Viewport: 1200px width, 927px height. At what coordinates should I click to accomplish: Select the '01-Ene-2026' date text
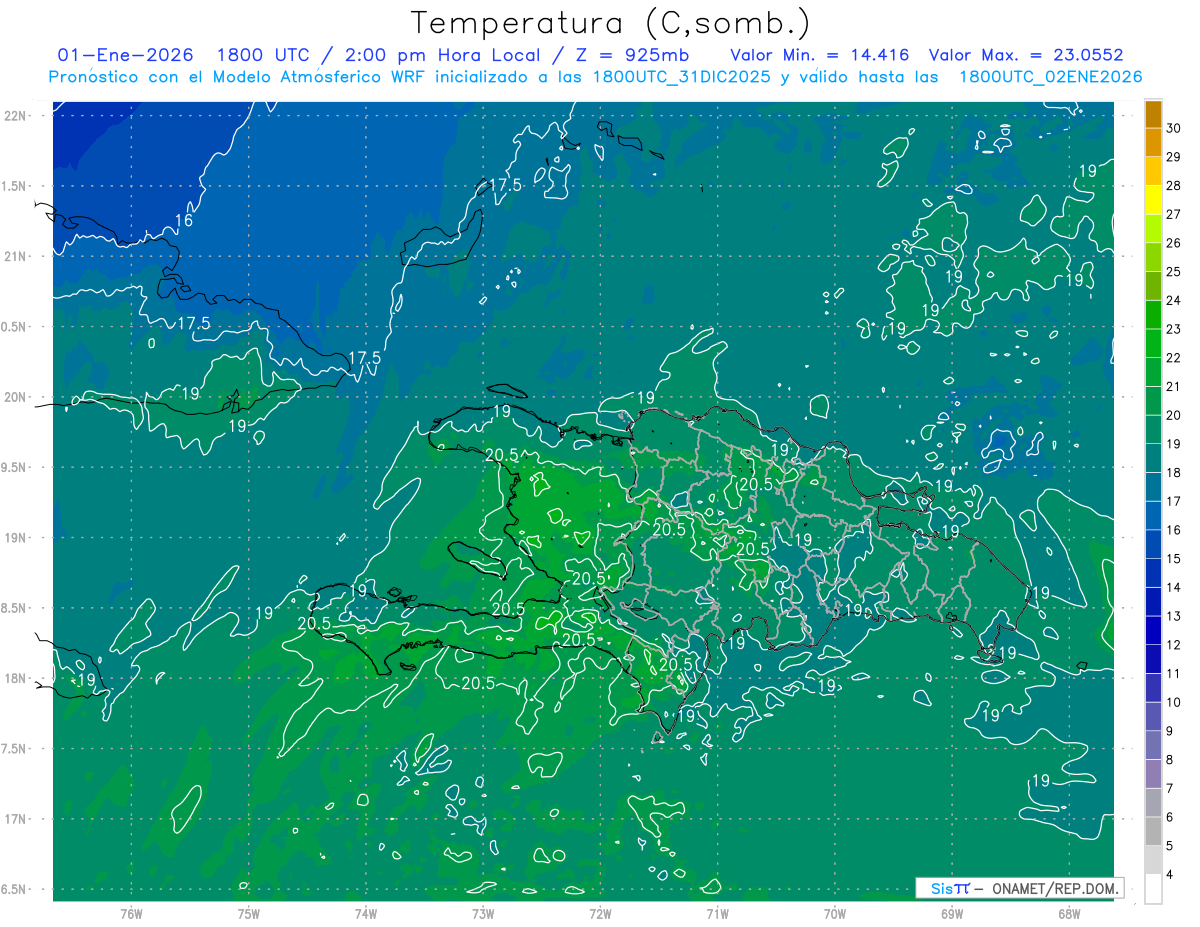coord(126,55)
